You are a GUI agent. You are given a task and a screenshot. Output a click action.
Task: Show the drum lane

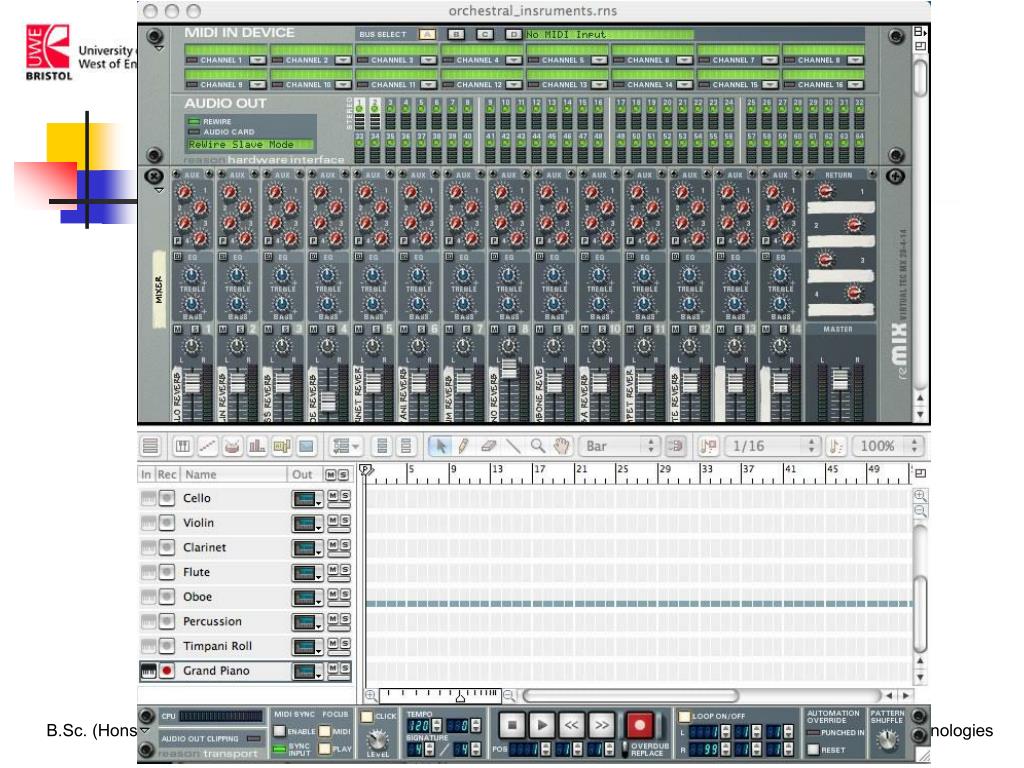[232, 446]
